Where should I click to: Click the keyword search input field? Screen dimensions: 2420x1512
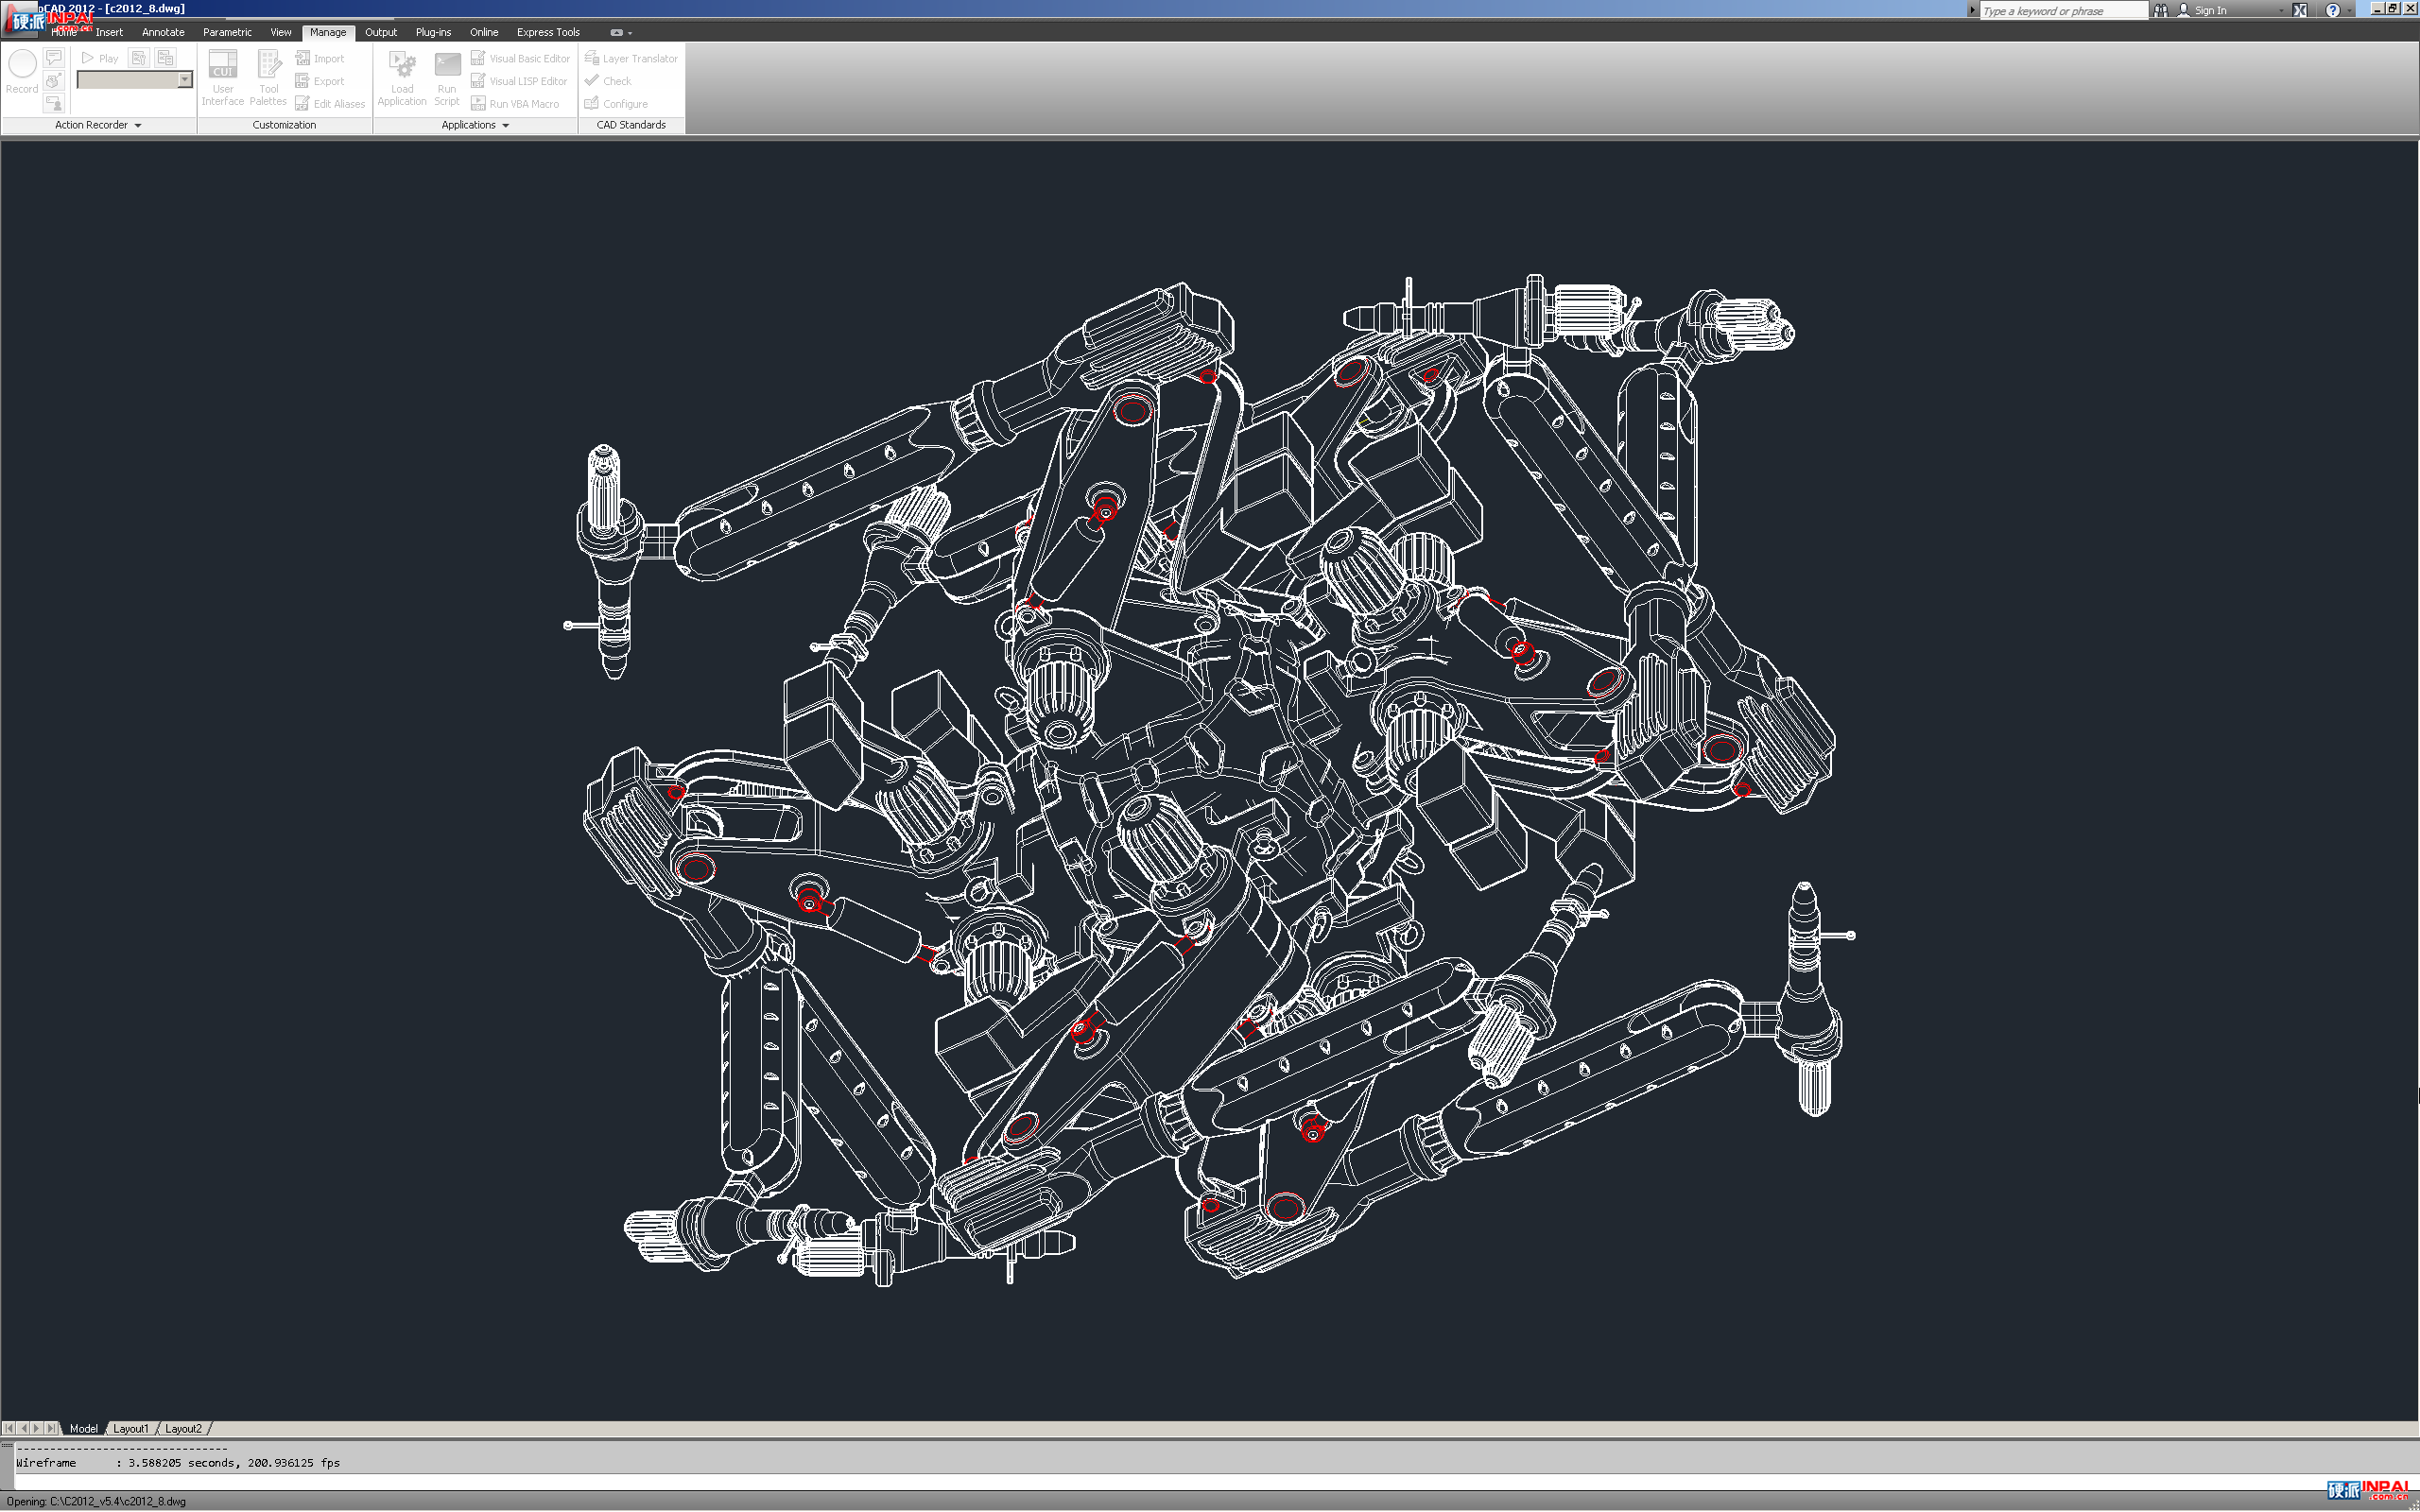coord(2062,10)
